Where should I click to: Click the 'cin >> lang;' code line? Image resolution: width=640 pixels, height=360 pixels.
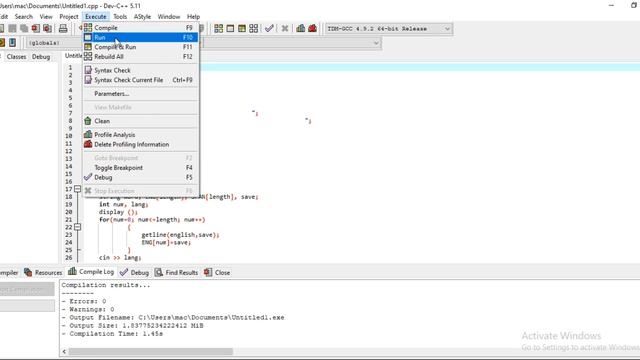point(120,258)
